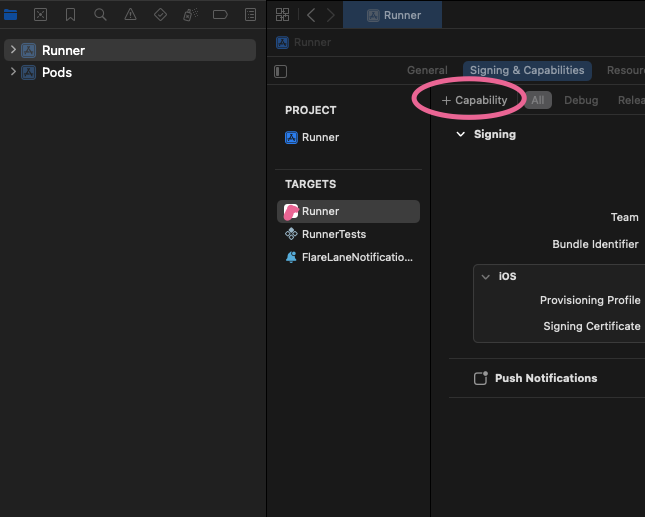Screen dimensions: 645x517
Task: Open the Project navigator folder icon
Action: (10, 15)
